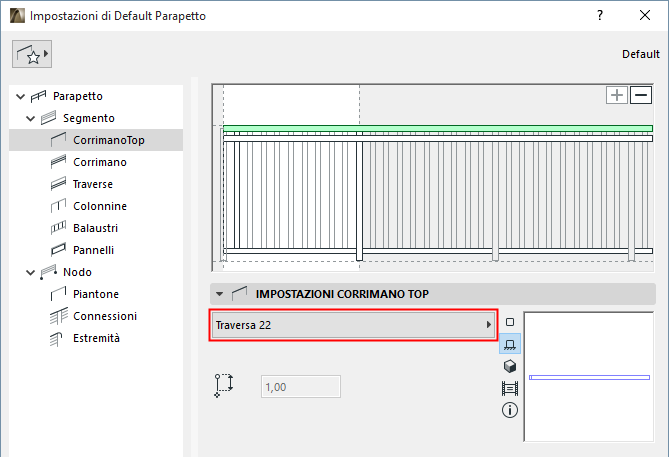Open the Pannelli settings page

coord(93,250)
